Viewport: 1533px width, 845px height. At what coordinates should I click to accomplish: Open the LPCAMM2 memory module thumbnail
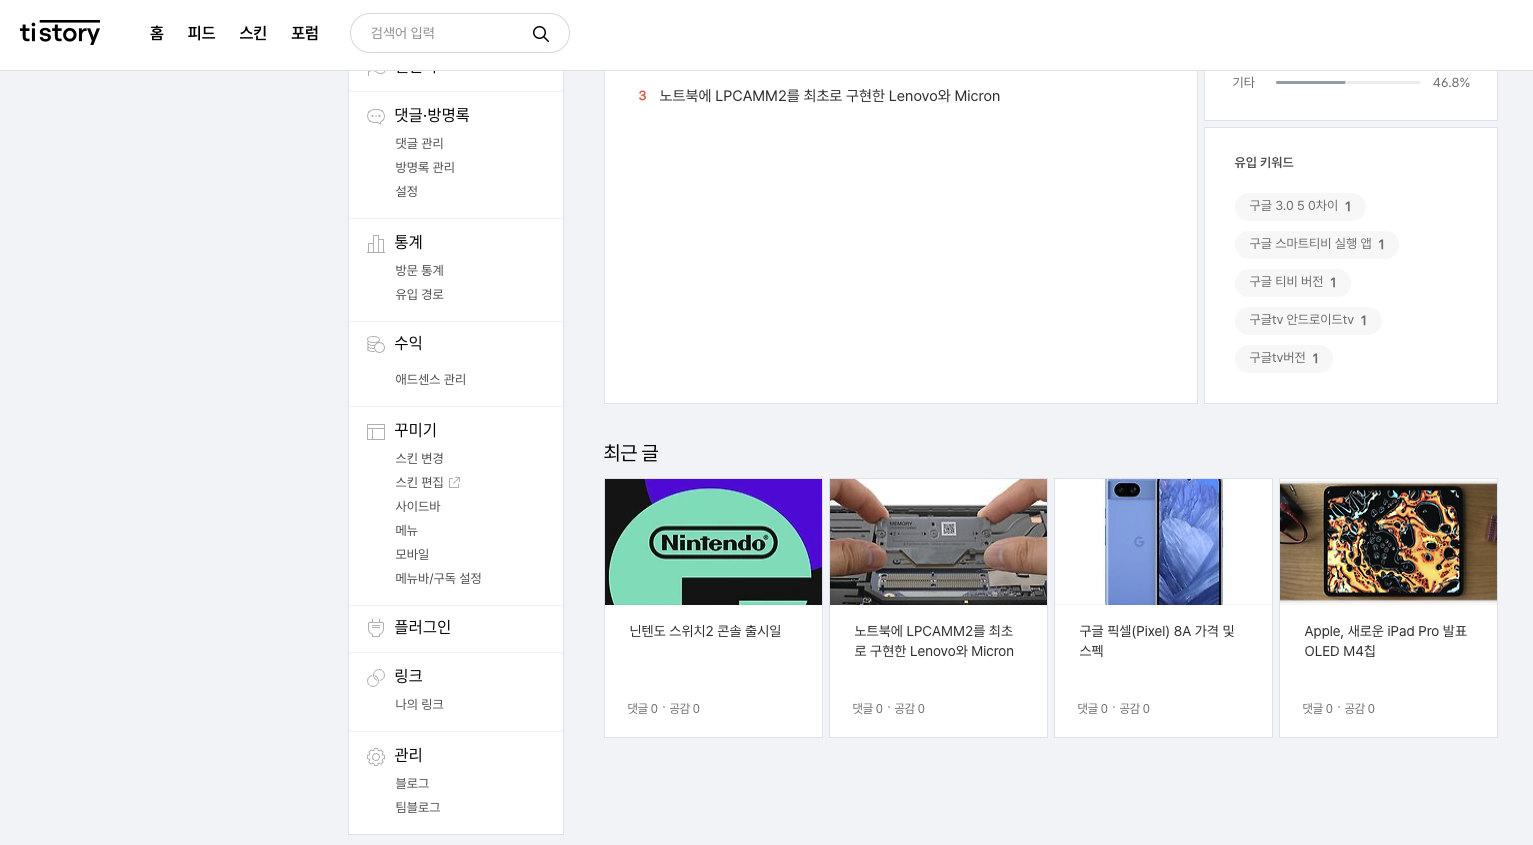(x=938, y=542)
